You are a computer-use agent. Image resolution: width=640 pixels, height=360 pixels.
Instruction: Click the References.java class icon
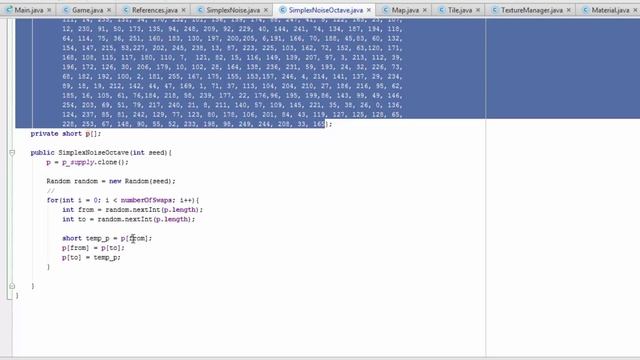tap(126, 10)
